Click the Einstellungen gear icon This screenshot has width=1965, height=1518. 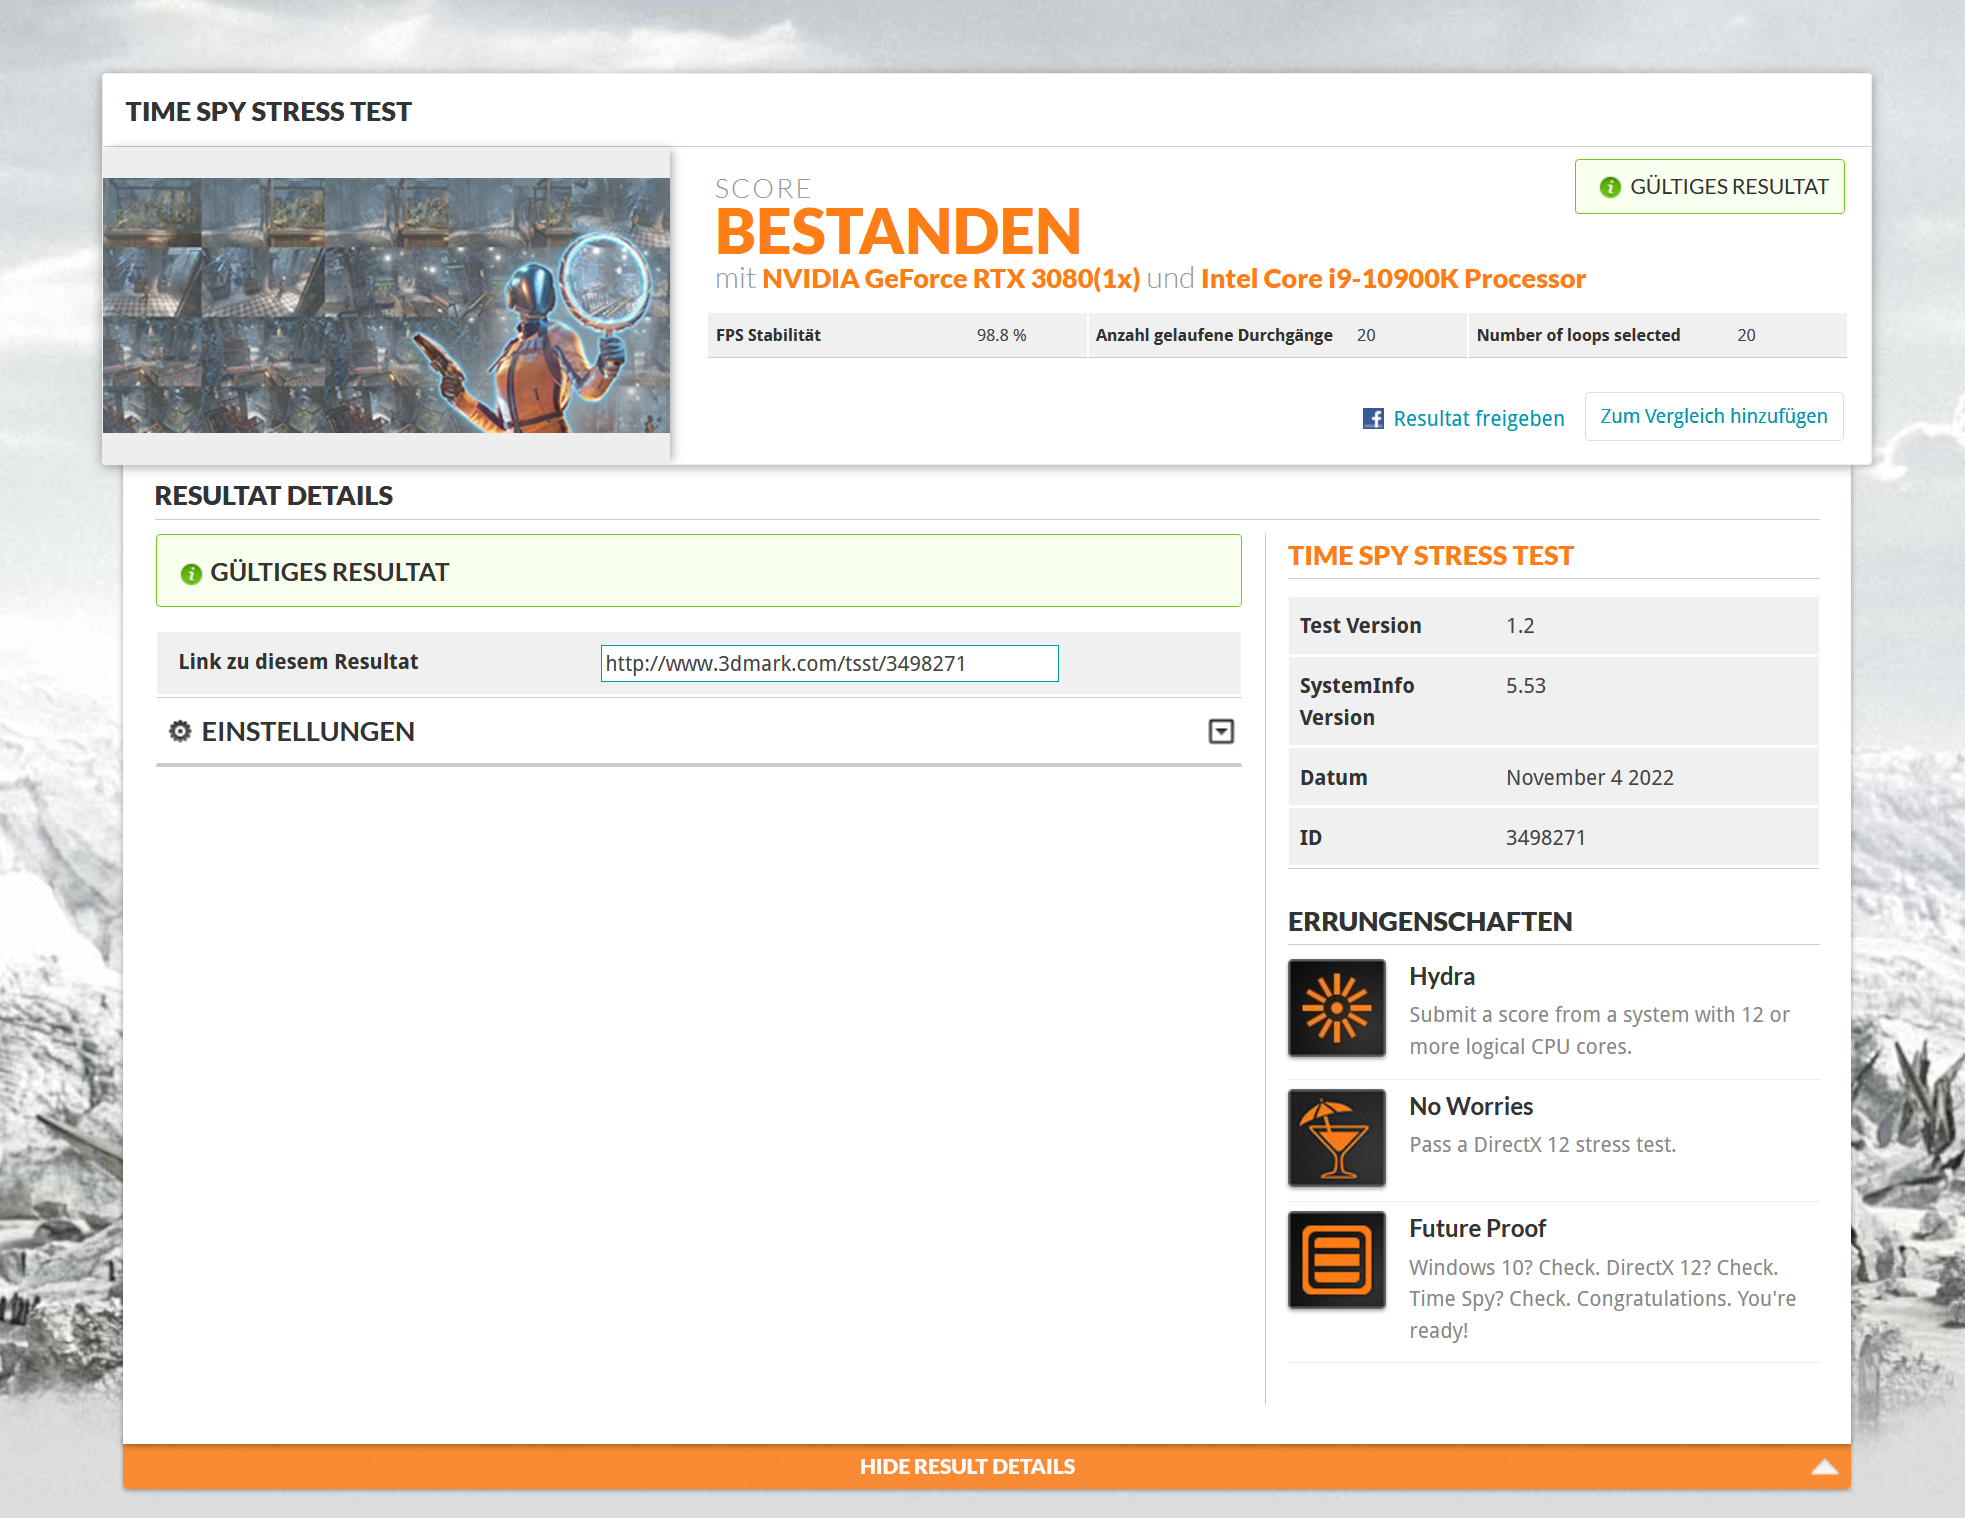click(x=180, y=731)
